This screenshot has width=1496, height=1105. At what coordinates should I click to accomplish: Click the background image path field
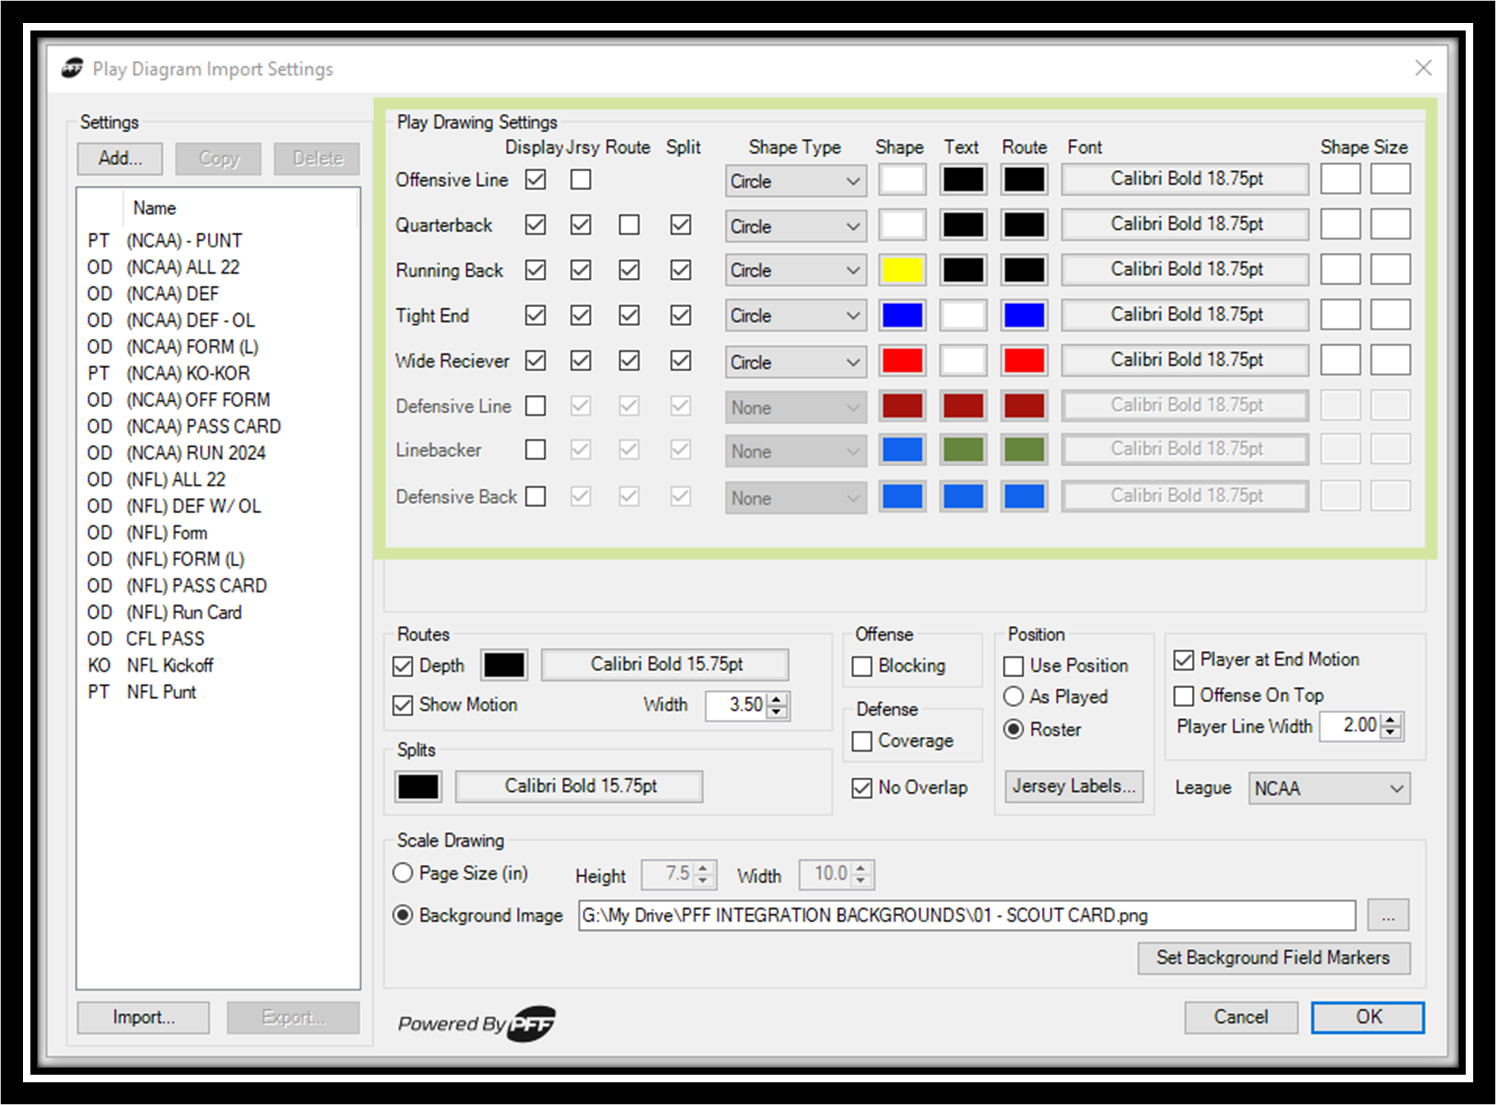pyautogui.click(x=966, y=915)
